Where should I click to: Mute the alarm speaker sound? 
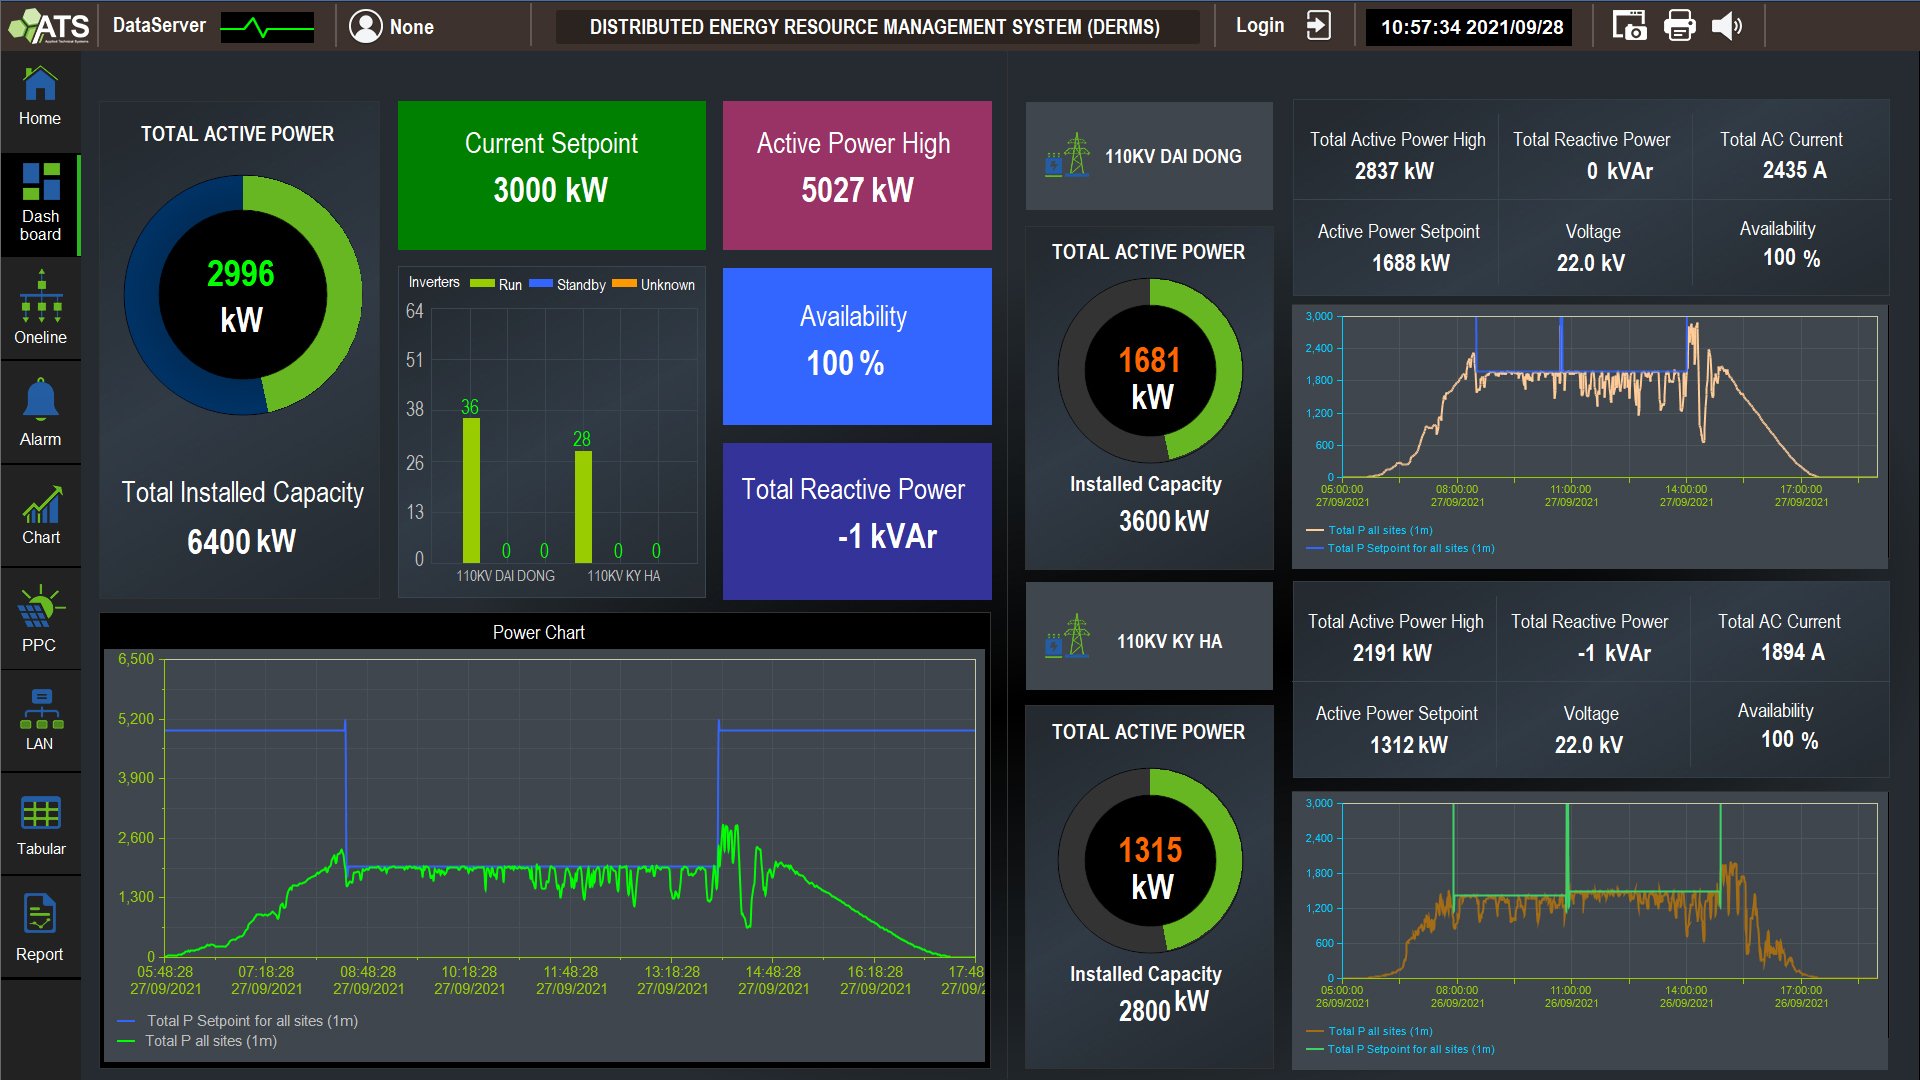(1727, 26)
